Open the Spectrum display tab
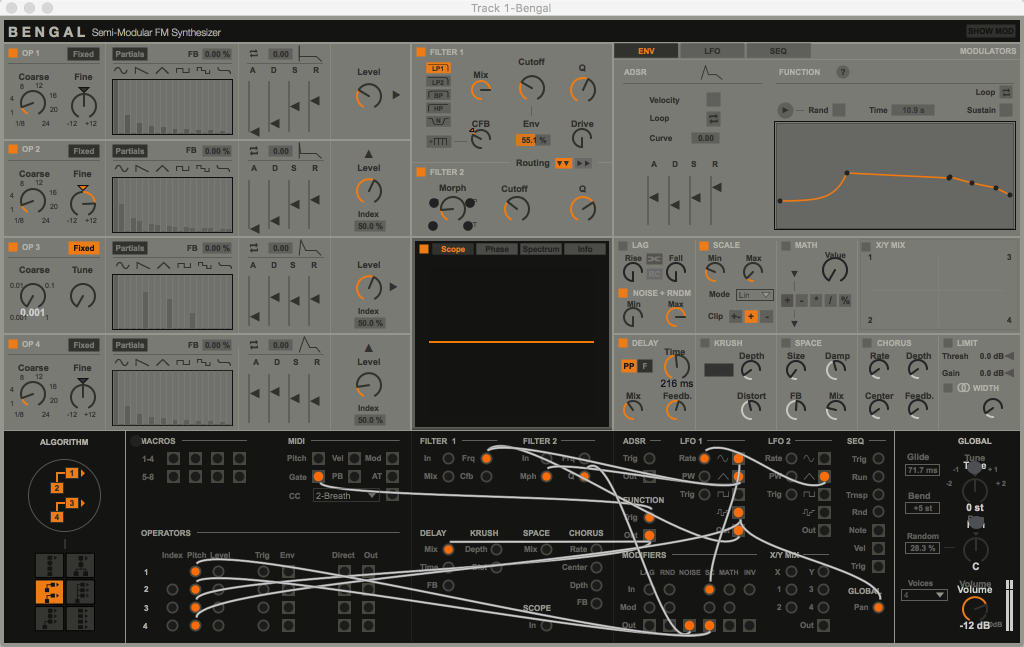 (540, 249)
